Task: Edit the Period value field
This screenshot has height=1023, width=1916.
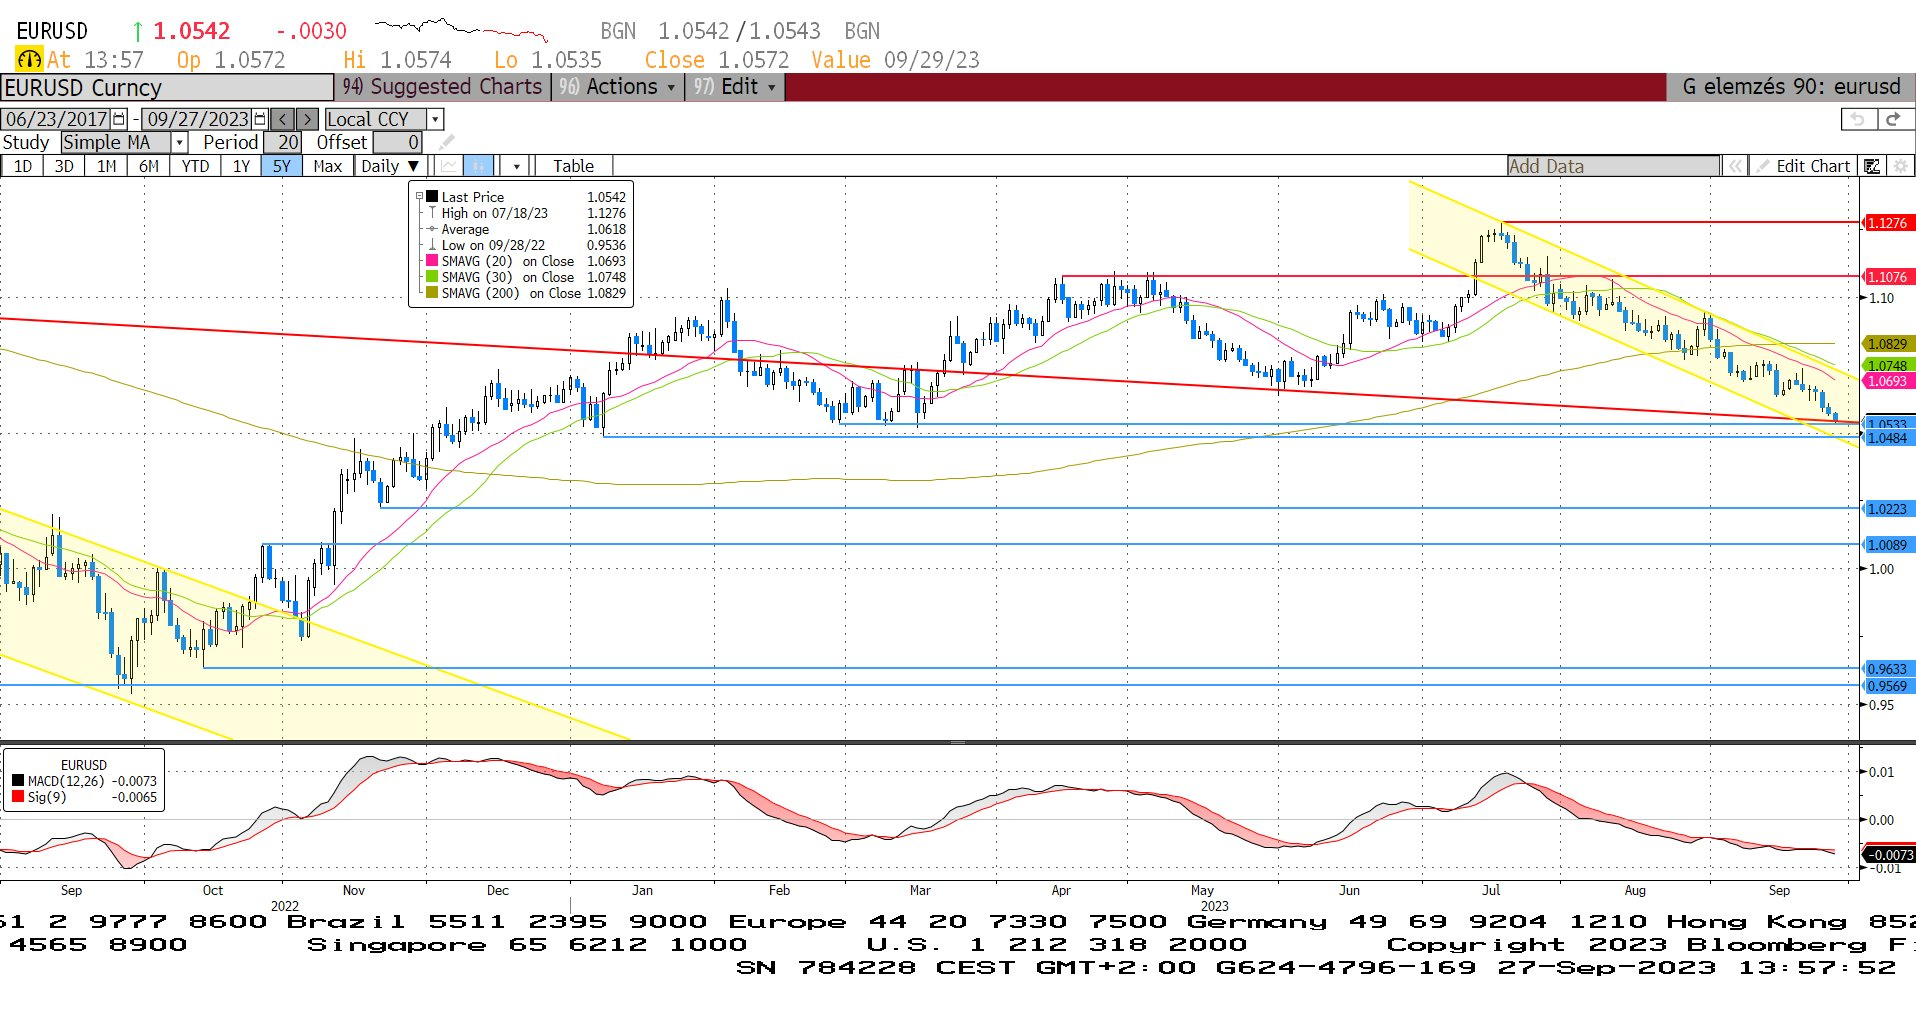Action: (x=283, y=142)
